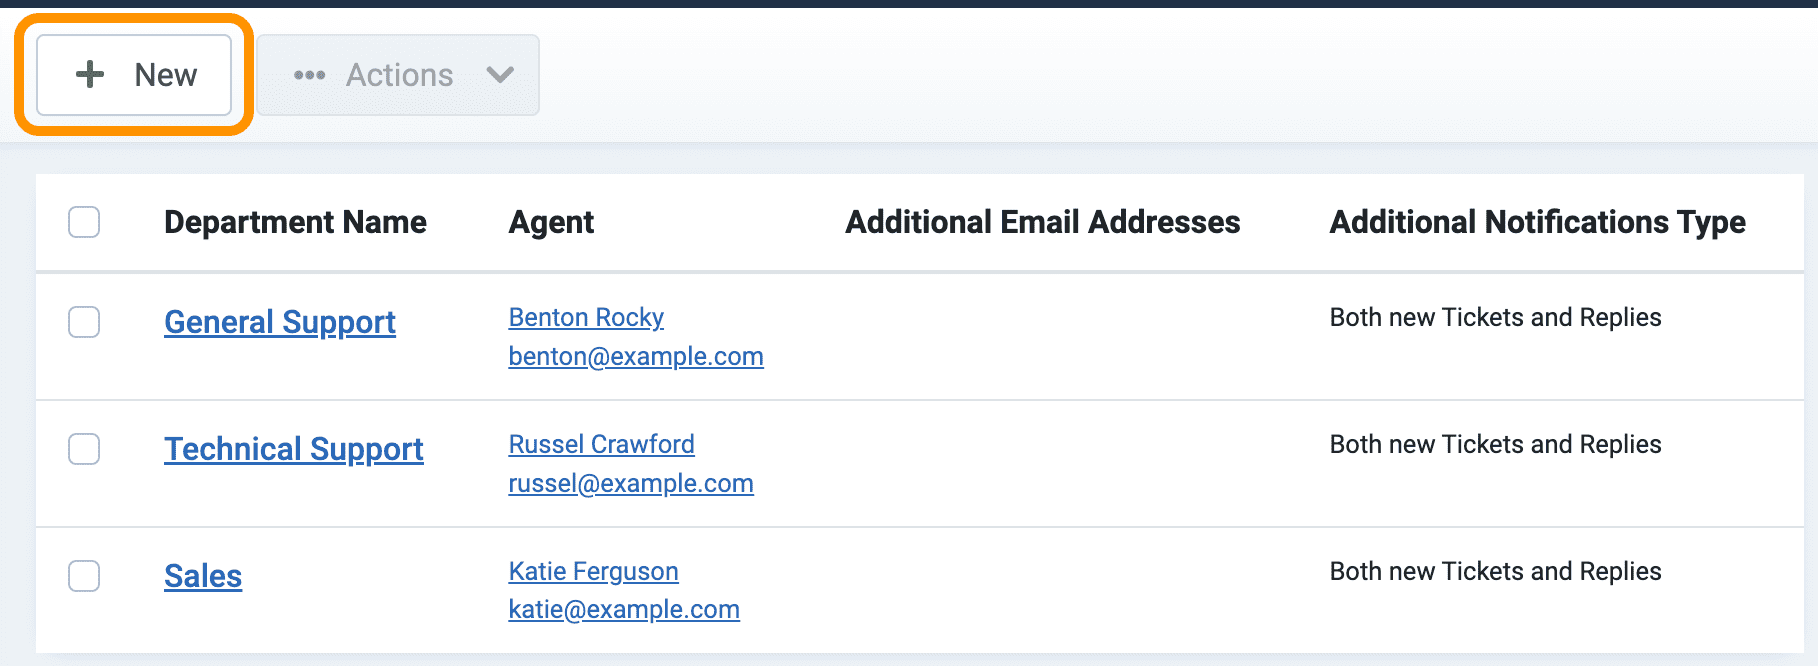
Task: Click russel@example.com email link
Action: (631, 483)
